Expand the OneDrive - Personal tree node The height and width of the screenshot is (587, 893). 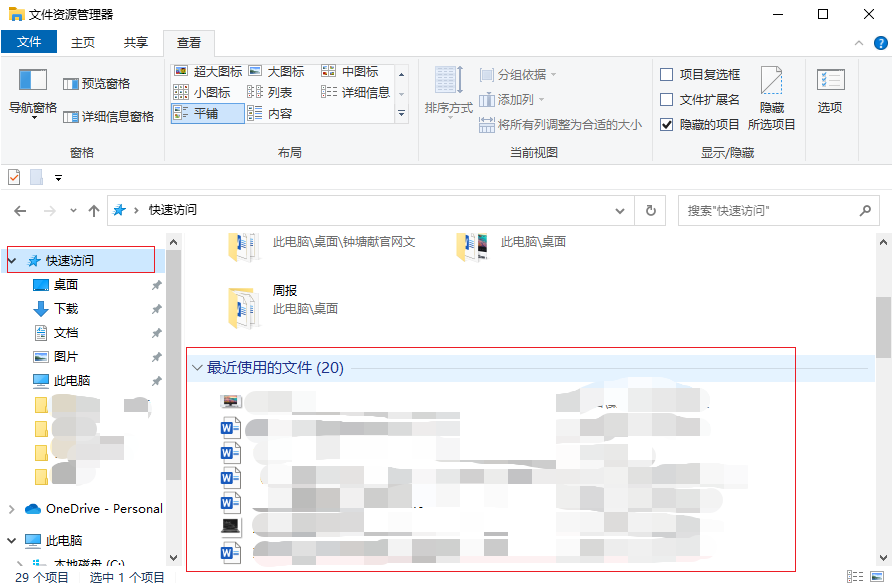click(12, 509)
